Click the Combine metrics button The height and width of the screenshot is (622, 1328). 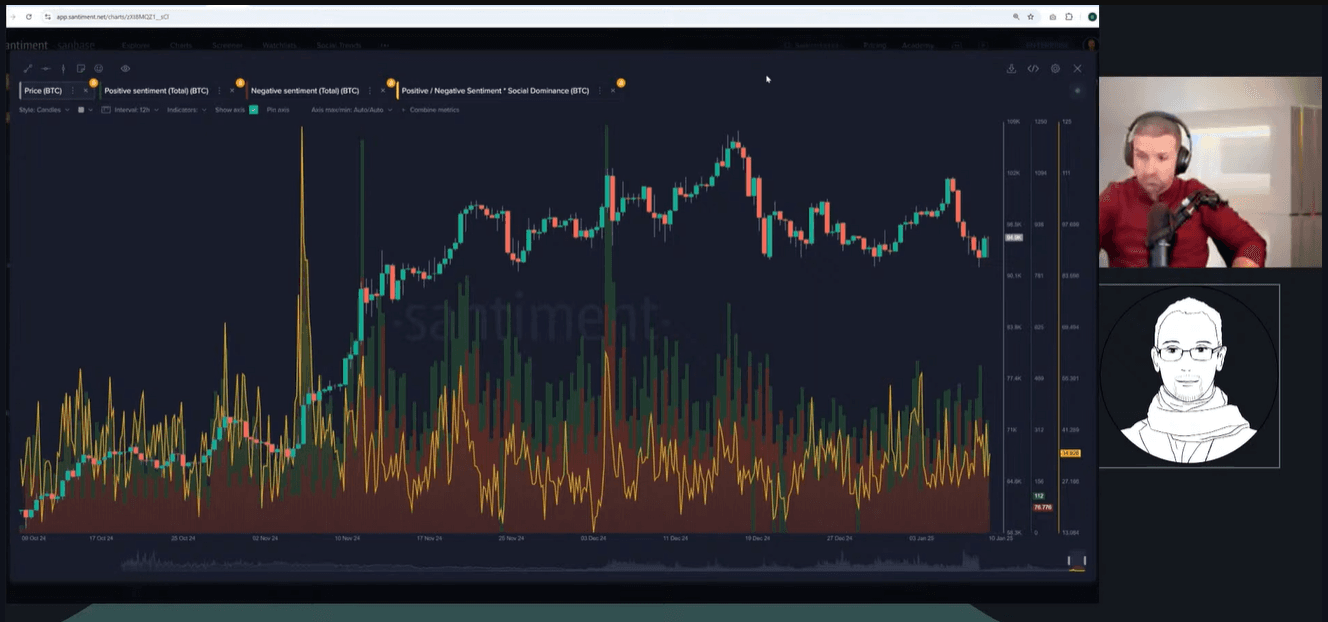pos(434,110)
